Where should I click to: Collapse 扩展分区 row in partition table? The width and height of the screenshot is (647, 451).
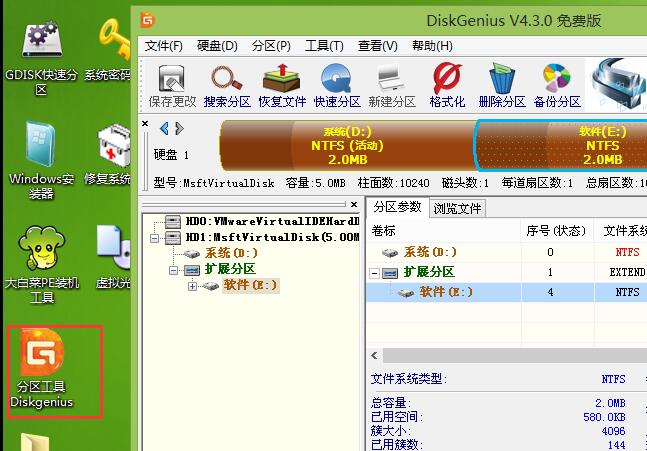pos(374,273)
